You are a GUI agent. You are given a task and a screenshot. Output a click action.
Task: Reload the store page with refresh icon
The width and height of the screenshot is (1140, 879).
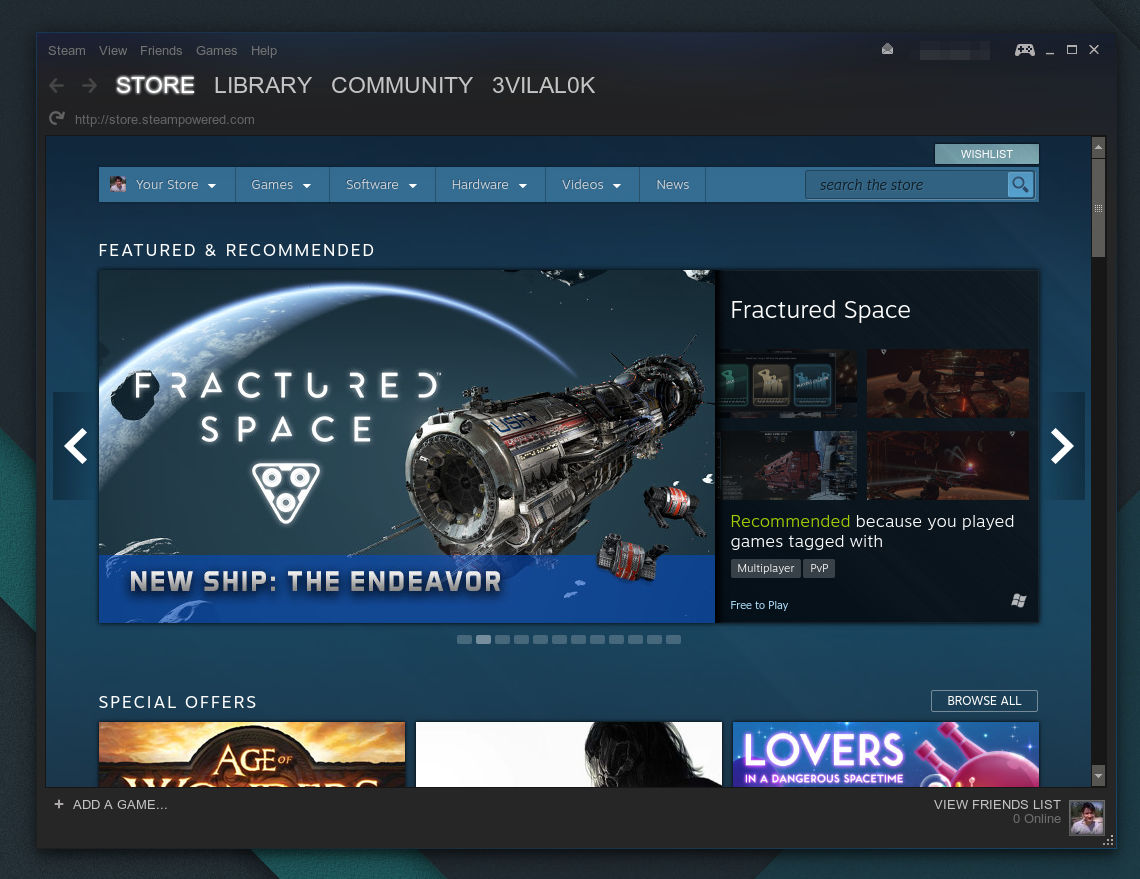click(57, 119)
